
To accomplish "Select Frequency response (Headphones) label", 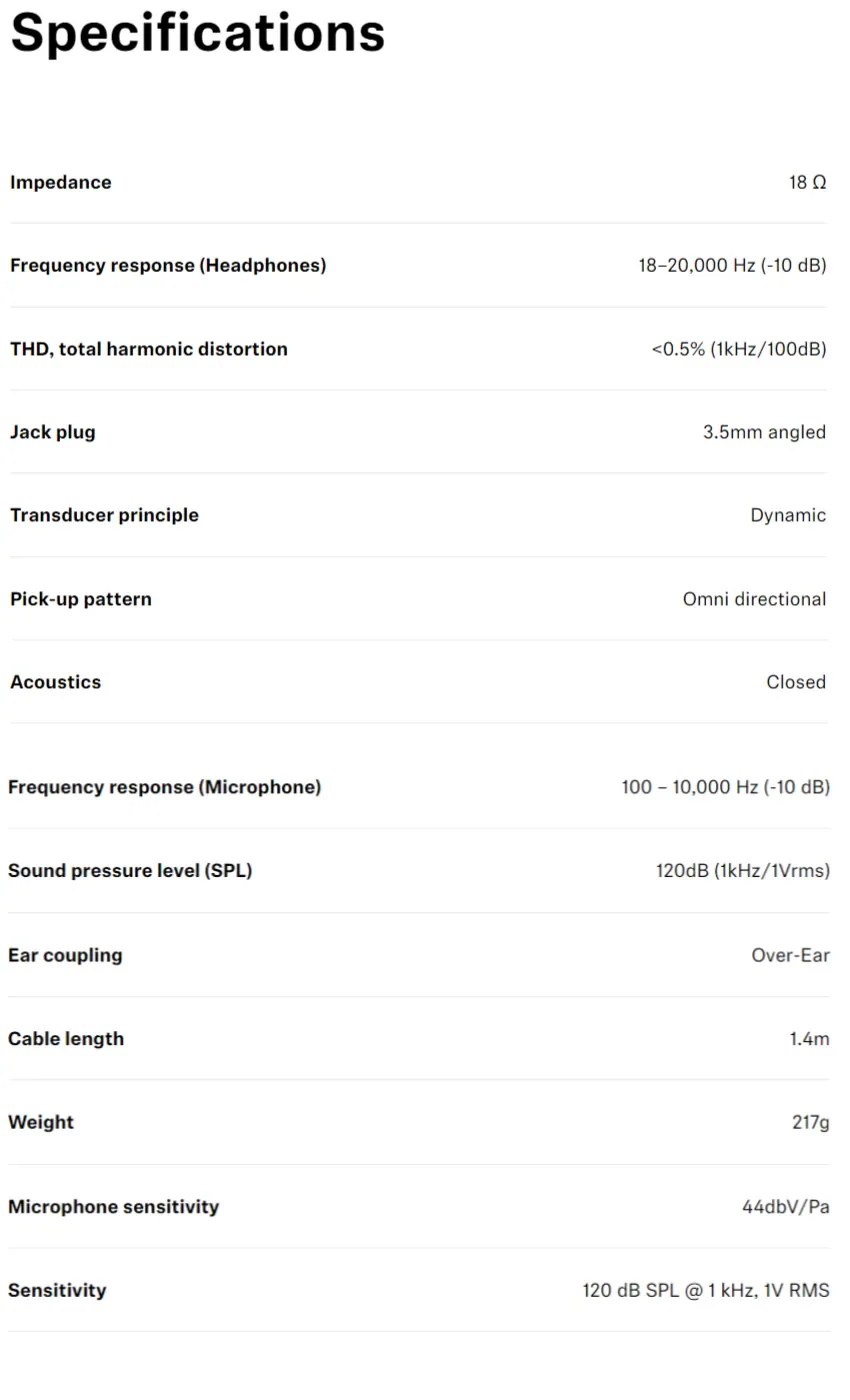I will tap(168, 265).
